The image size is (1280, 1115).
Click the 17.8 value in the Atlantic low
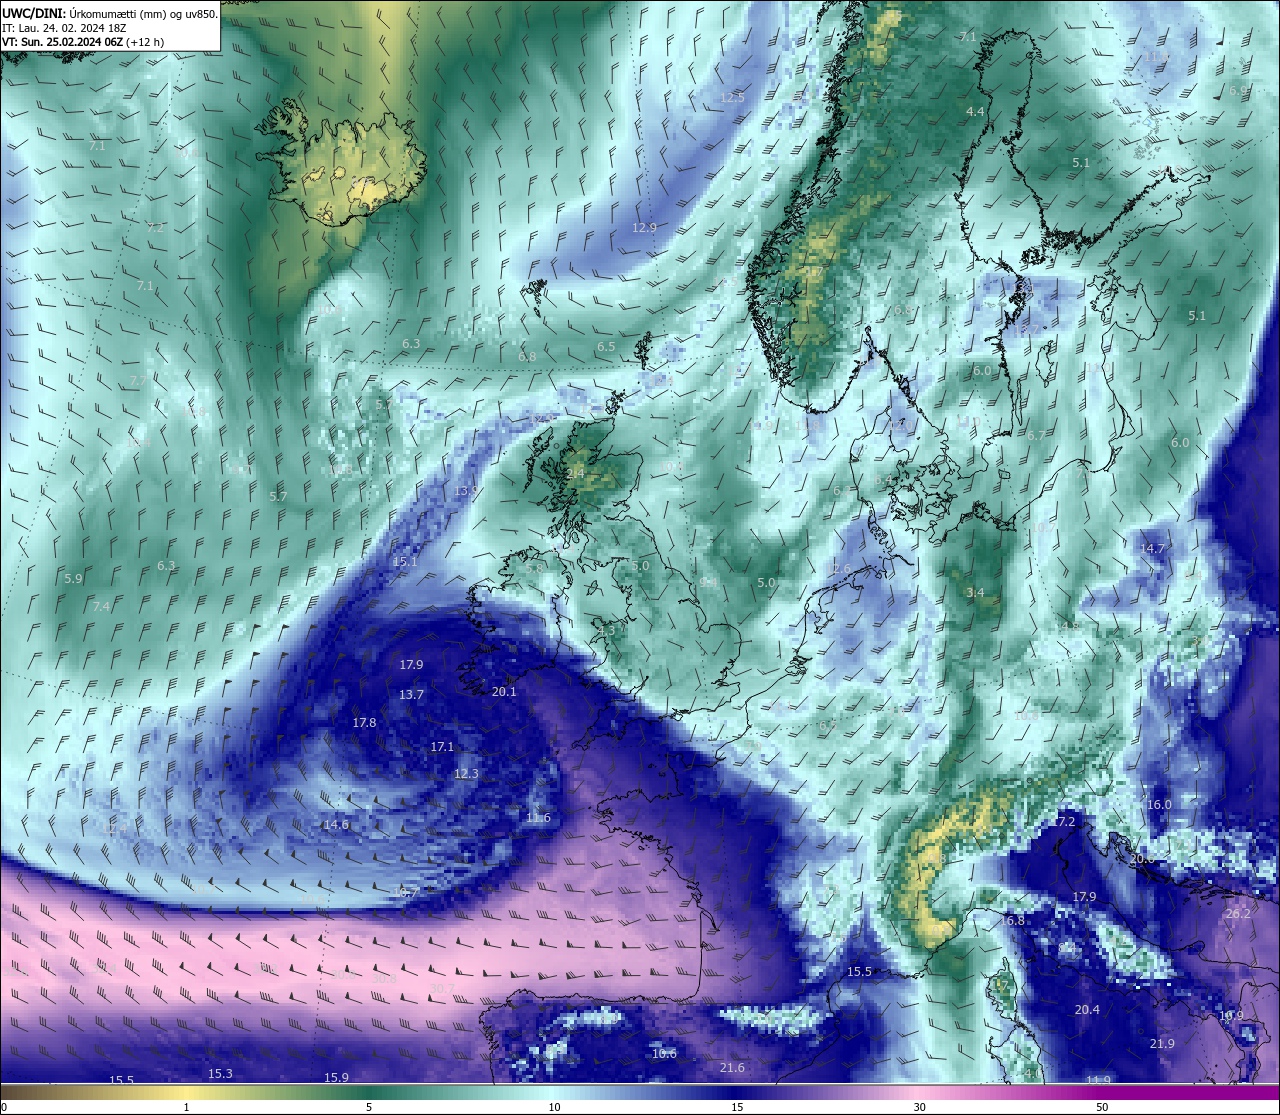364,723
